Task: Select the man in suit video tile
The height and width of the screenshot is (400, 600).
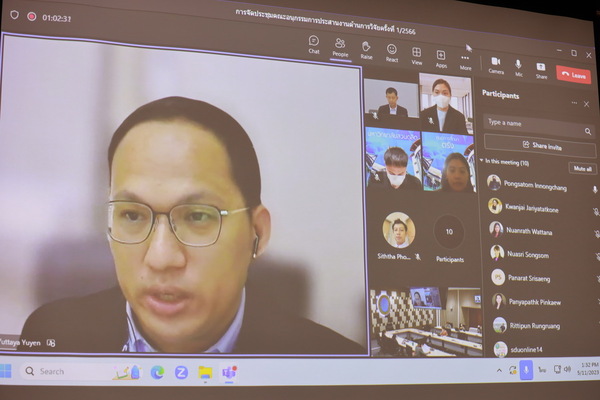Action: pyautogui.click(x=391, y=99)
